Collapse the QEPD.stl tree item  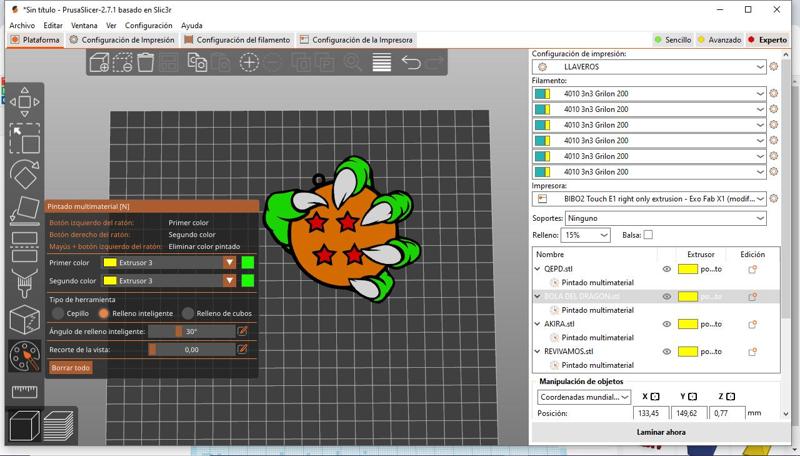tap(538, 269)
